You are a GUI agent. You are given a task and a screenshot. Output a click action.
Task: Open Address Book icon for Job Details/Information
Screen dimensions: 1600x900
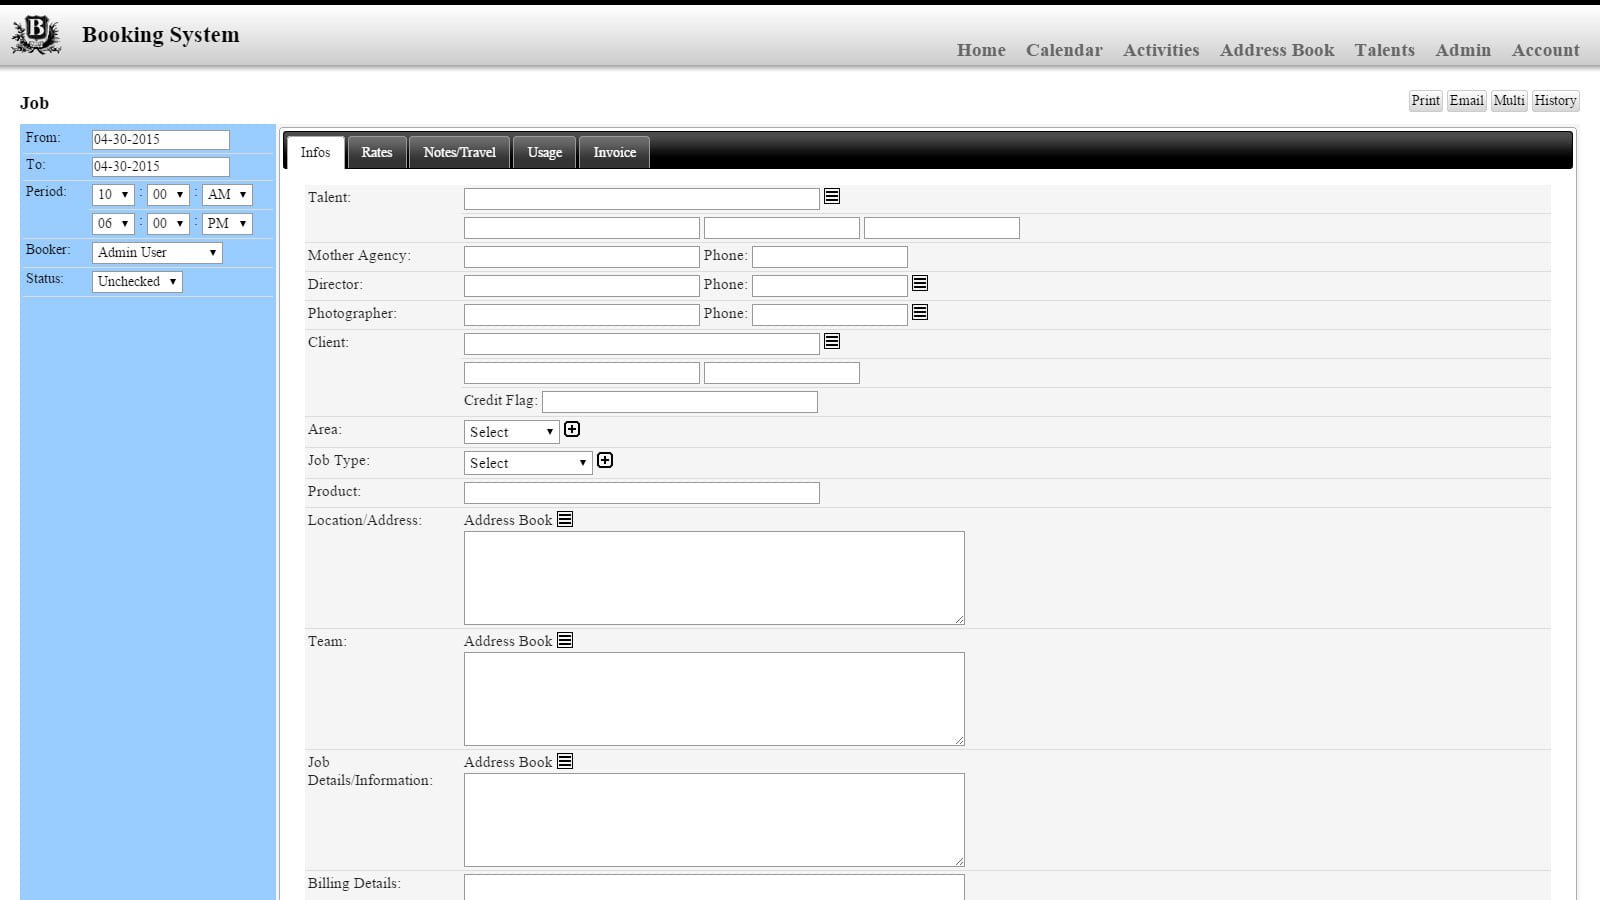point(565,760)
